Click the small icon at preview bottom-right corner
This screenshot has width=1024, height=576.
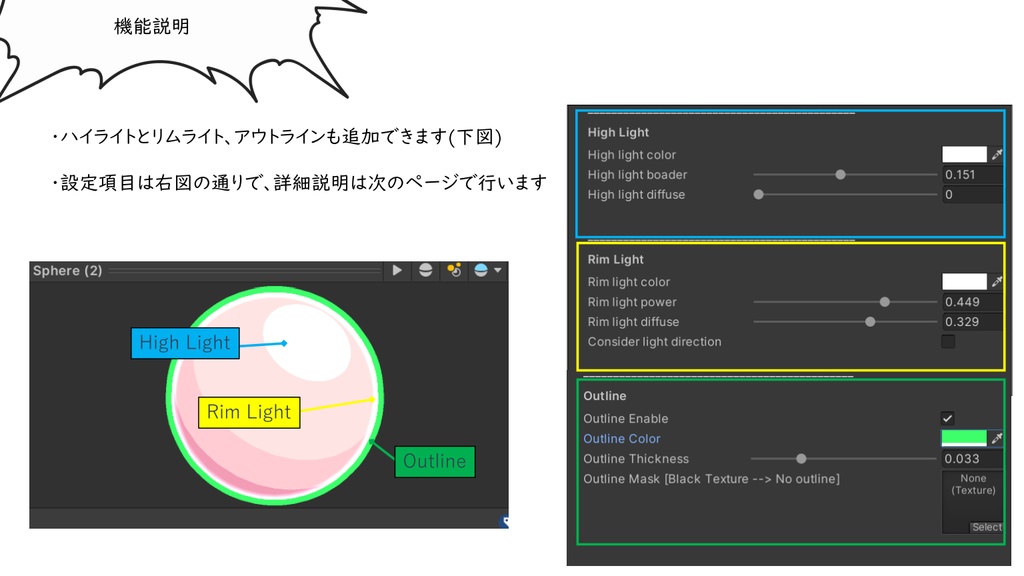coord(503,521)
